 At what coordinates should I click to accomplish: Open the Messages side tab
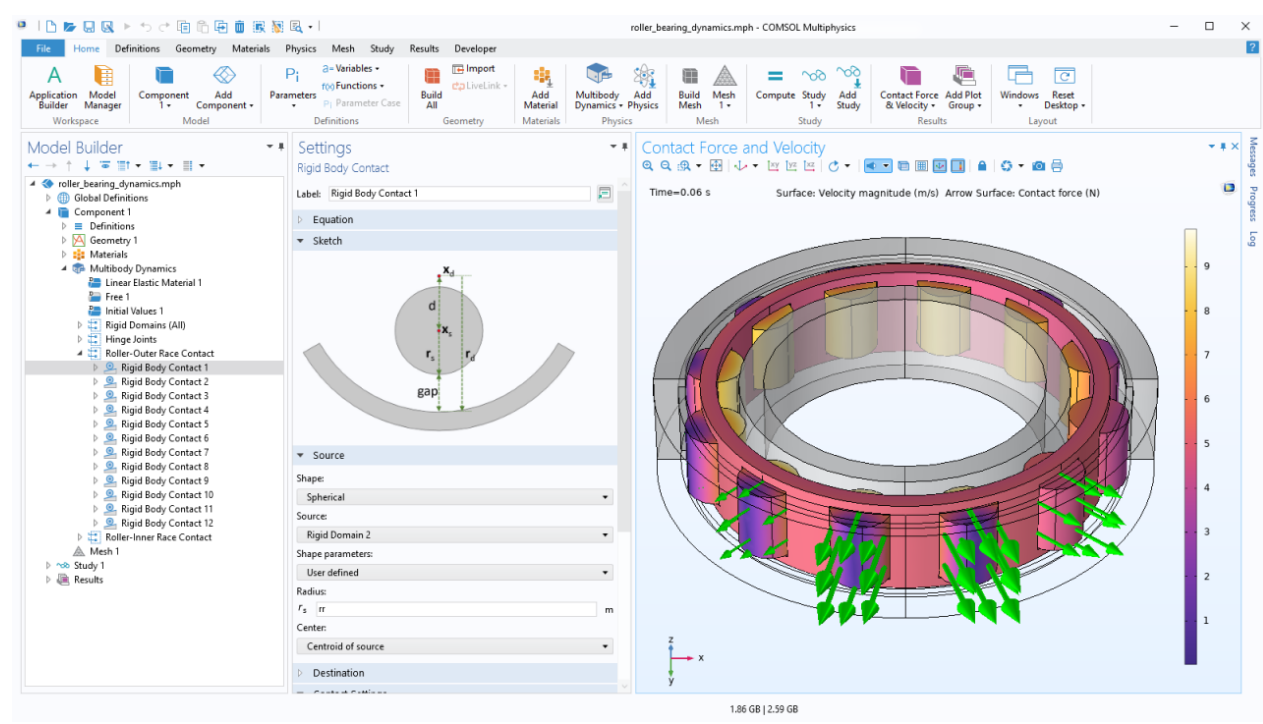tap(1252, 159)
